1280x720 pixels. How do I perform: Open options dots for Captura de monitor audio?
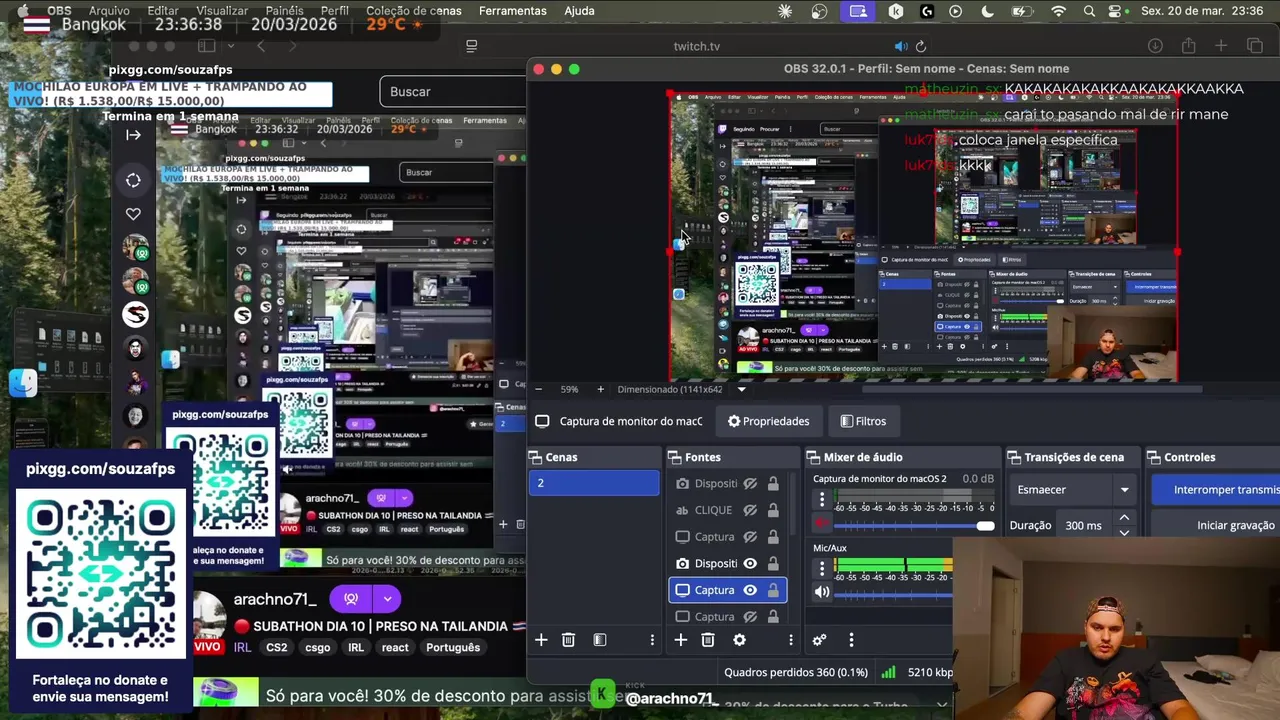coord(822,500)
